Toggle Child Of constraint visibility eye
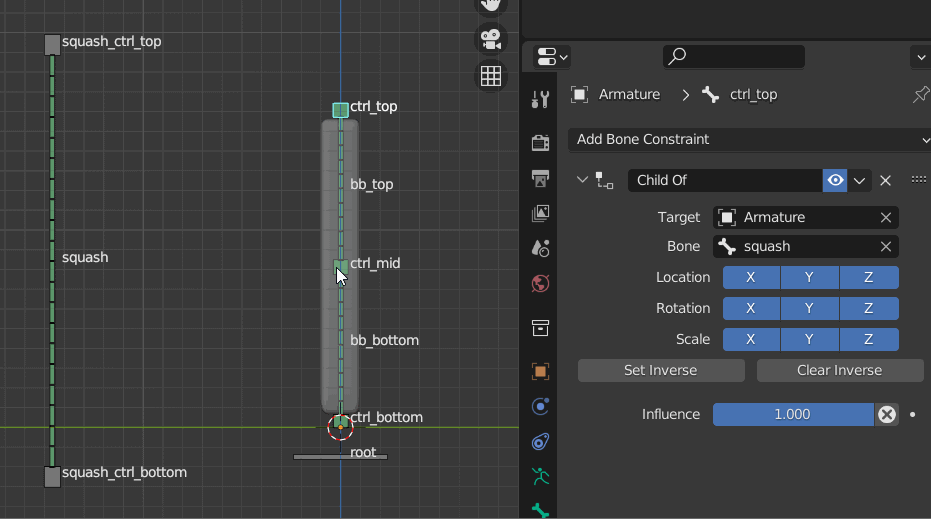The width and height of the screenshot is (931, 519). click(x=835, y=181)
